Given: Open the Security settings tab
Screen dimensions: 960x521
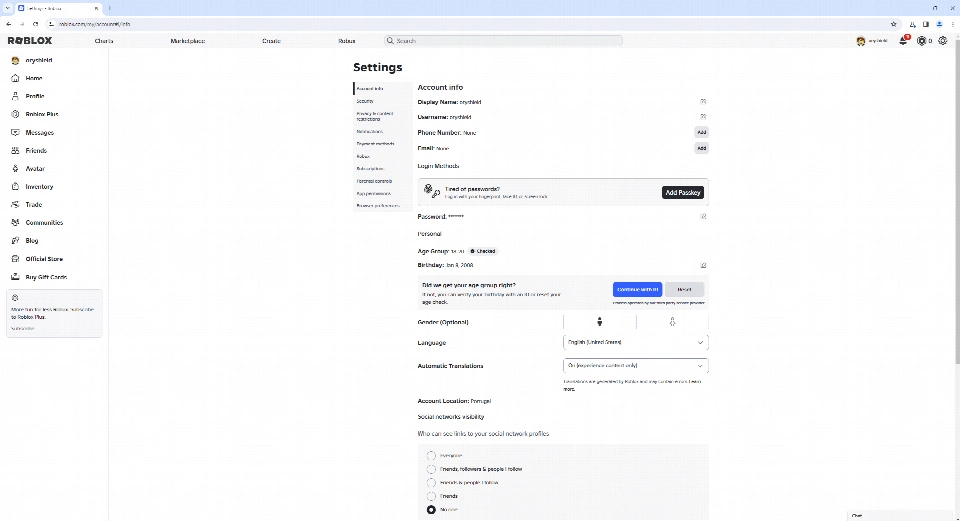Looking at the screenshot, I should click(x=382, y=101).
